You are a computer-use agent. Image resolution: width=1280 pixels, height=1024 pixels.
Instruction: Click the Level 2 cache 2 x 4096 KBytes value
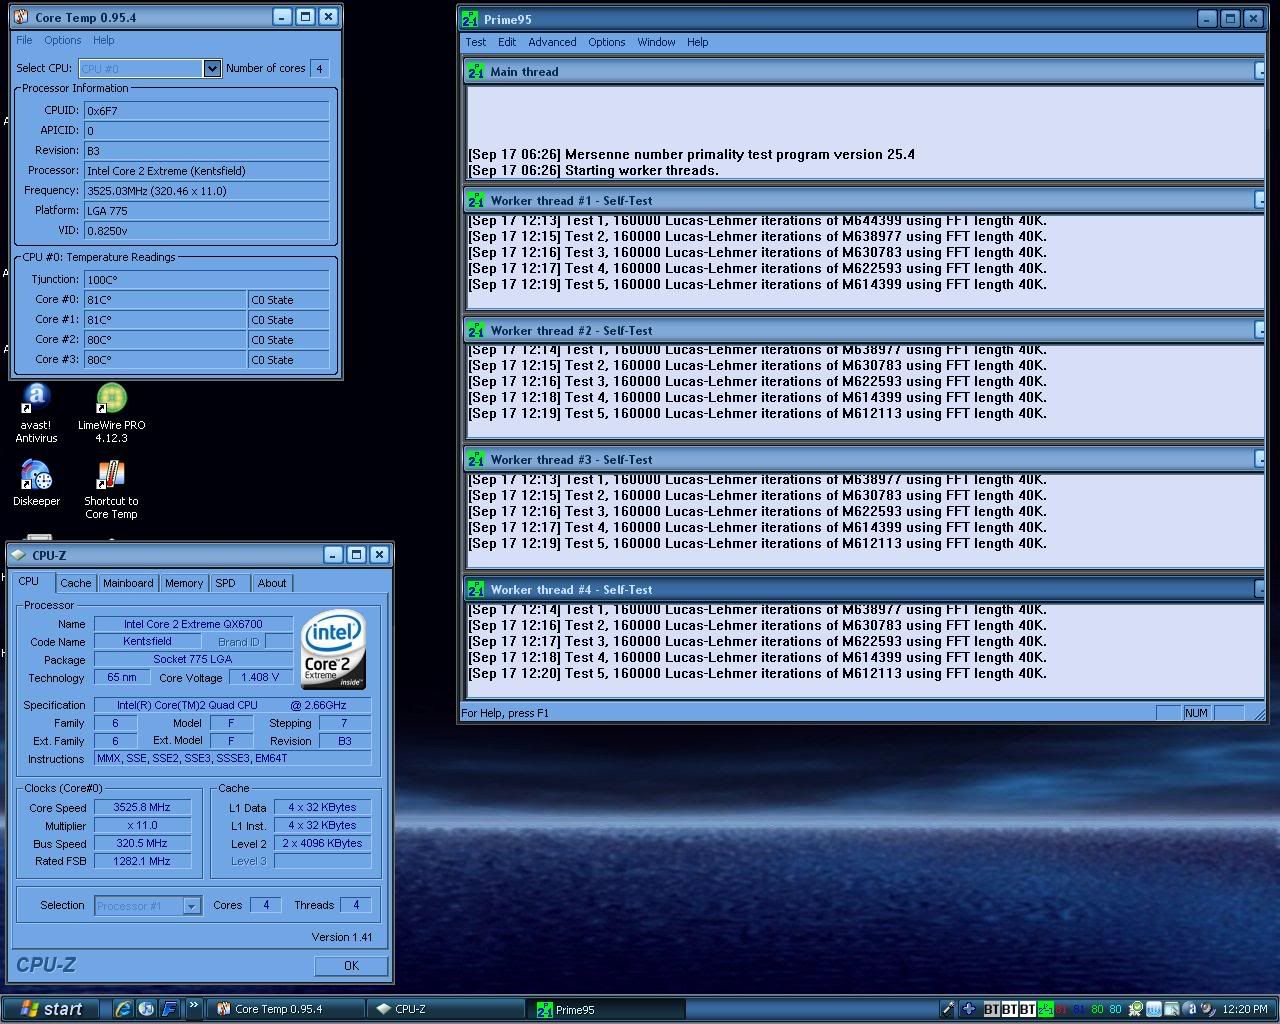click(324, 843)
